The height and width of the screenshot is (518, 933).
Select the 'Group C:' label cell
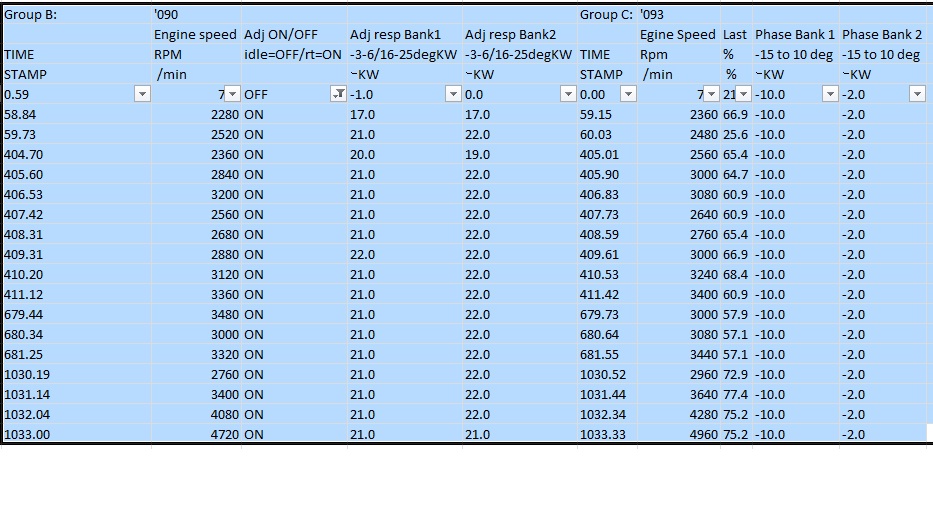click(608, 15)
